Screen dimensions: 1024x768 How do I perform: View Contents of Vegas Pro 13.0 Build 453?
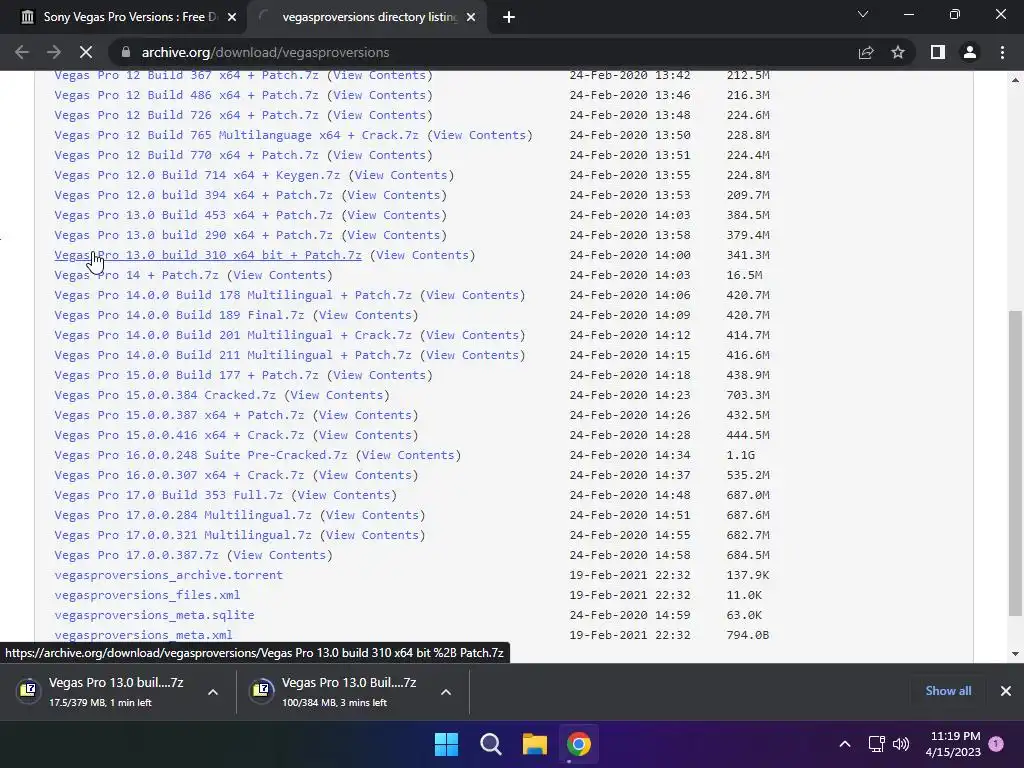[394, 215]
